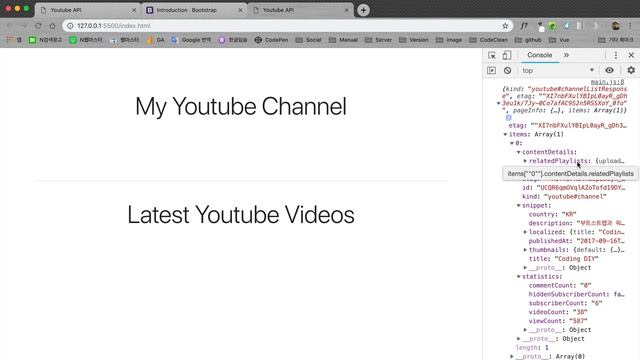This screenshot has height=360, width=640.
Task: Open the site information icon in the address bar
Action: pyautogui.click(x=70, y=26)
